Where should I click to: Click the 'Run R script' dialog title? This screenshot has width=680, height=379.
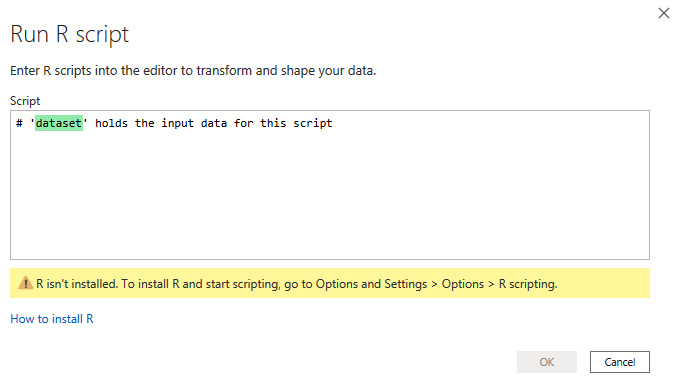69,34
